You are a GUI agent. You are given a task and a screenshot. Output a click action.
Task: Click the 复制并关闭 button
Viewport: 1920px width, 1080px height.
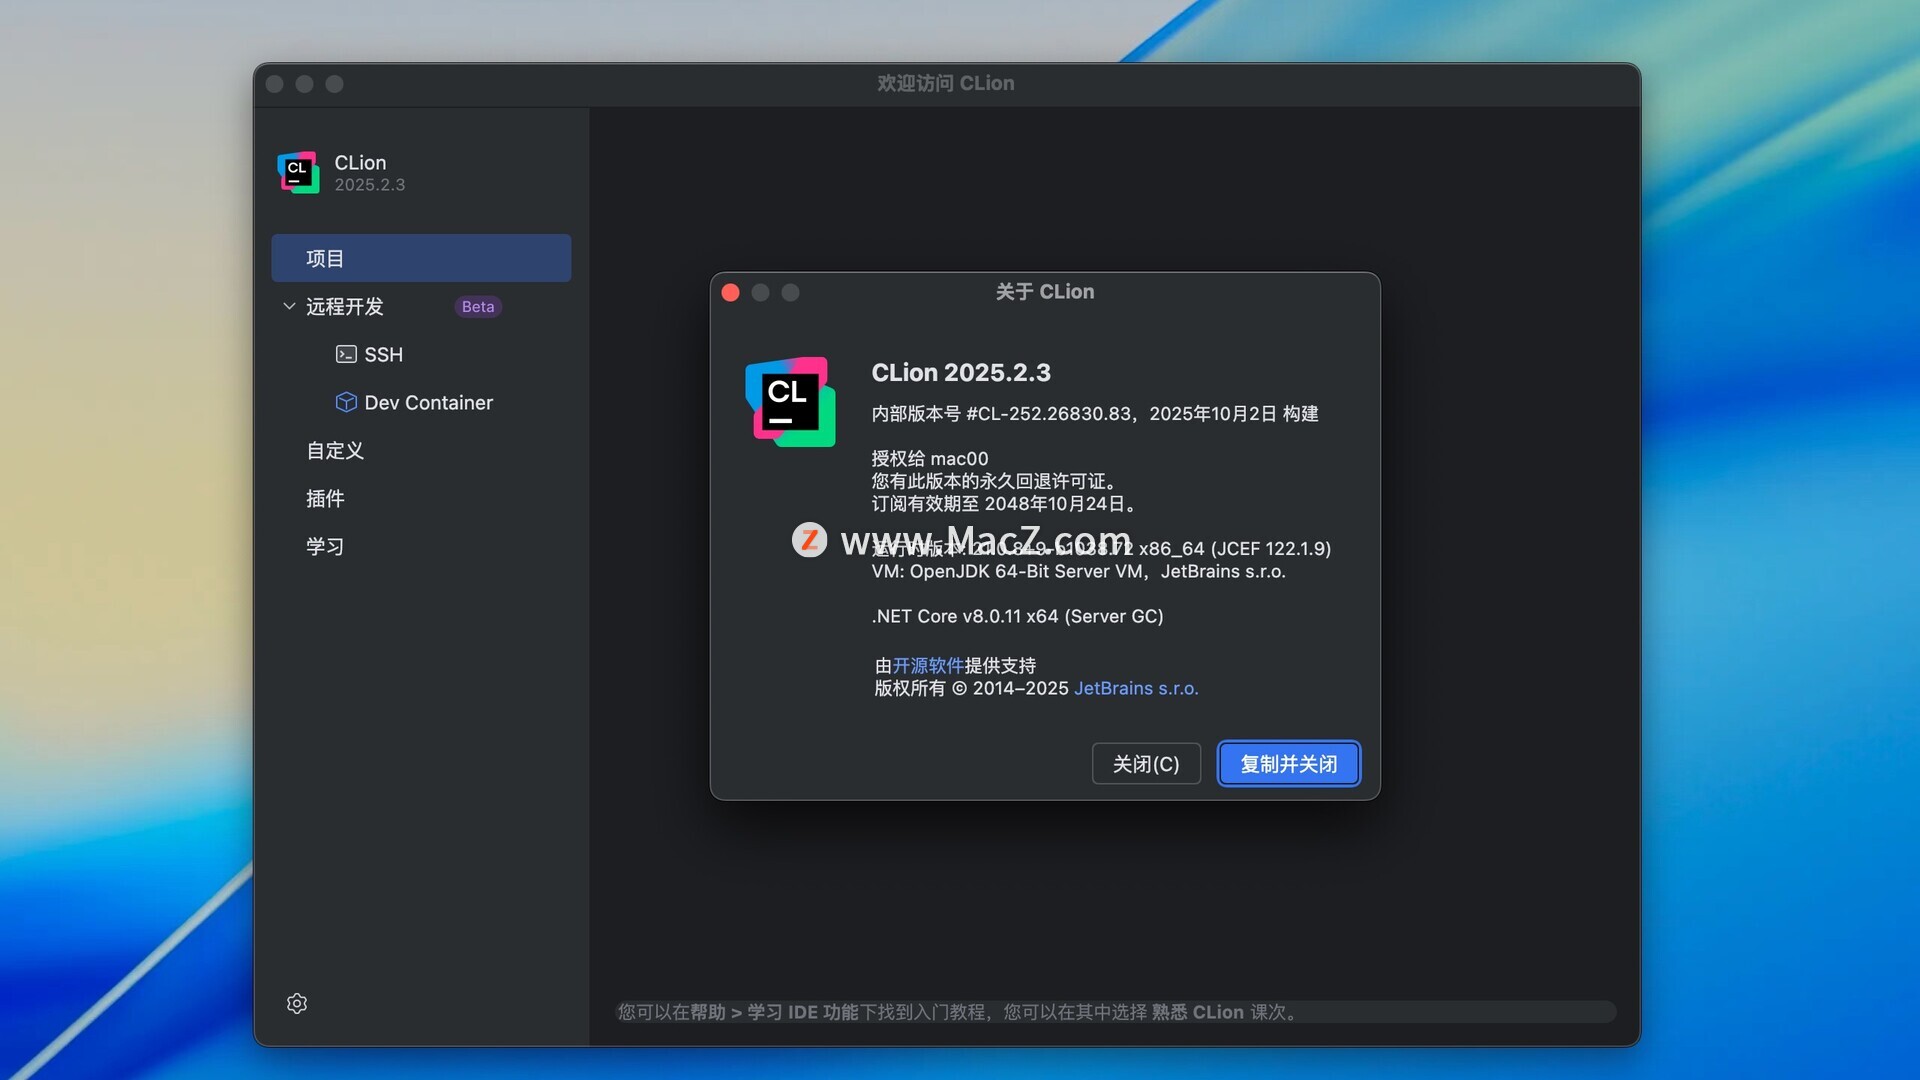1288,764
